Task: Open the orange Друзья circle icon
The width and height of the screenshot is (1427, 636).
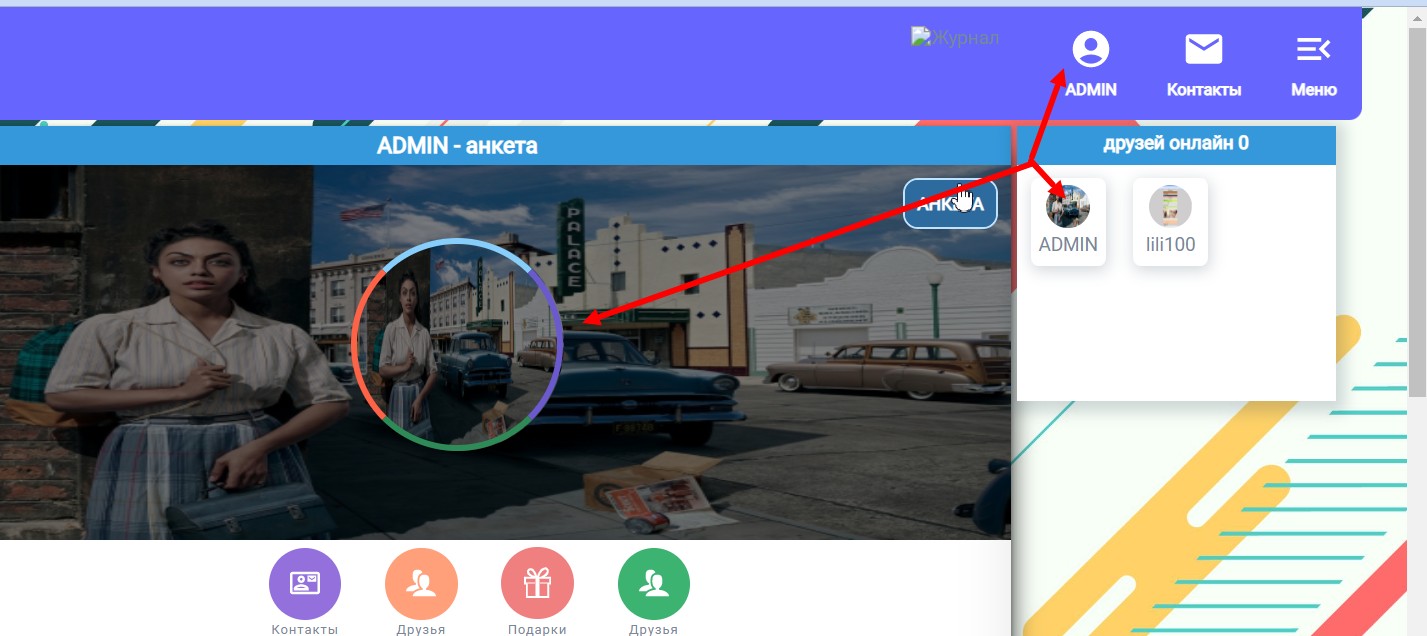Action: point(421,584)
